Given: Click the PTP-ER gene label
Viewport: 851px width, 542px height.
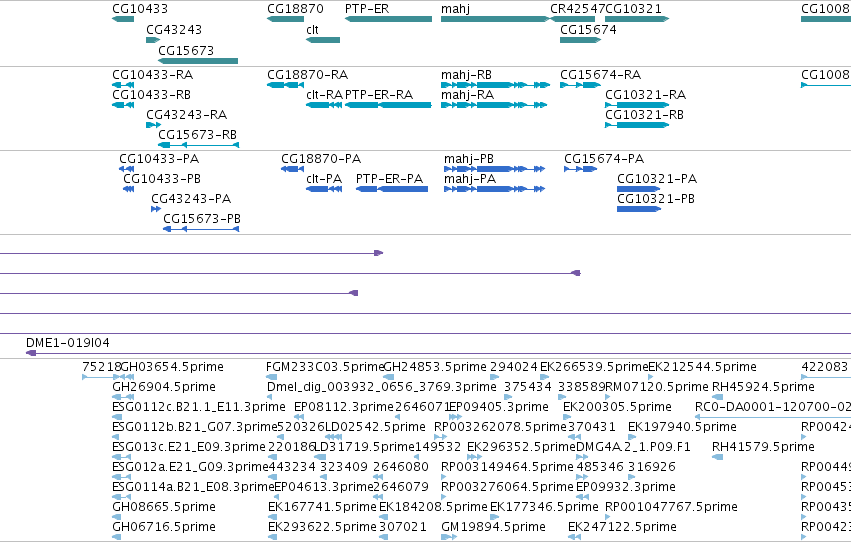Looking at the screenshot, I should [x=367, y=9].
